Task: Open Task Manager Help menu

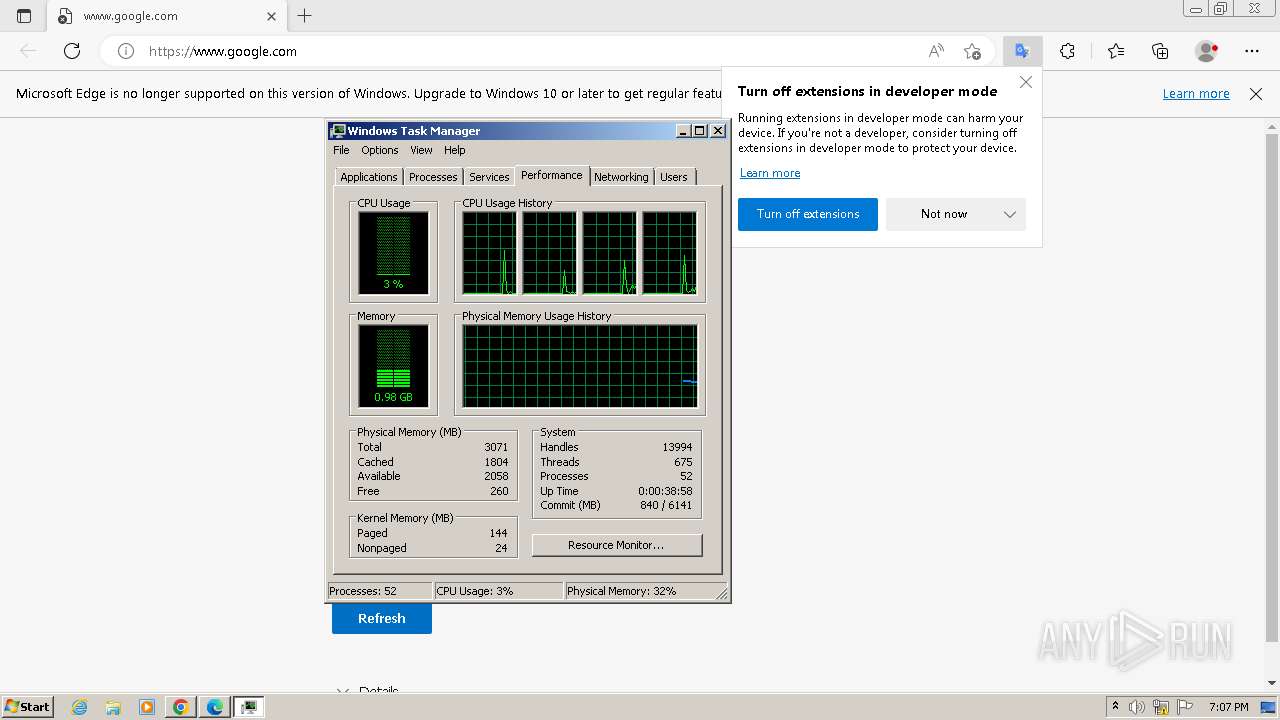Action: [x=455, y=150]
